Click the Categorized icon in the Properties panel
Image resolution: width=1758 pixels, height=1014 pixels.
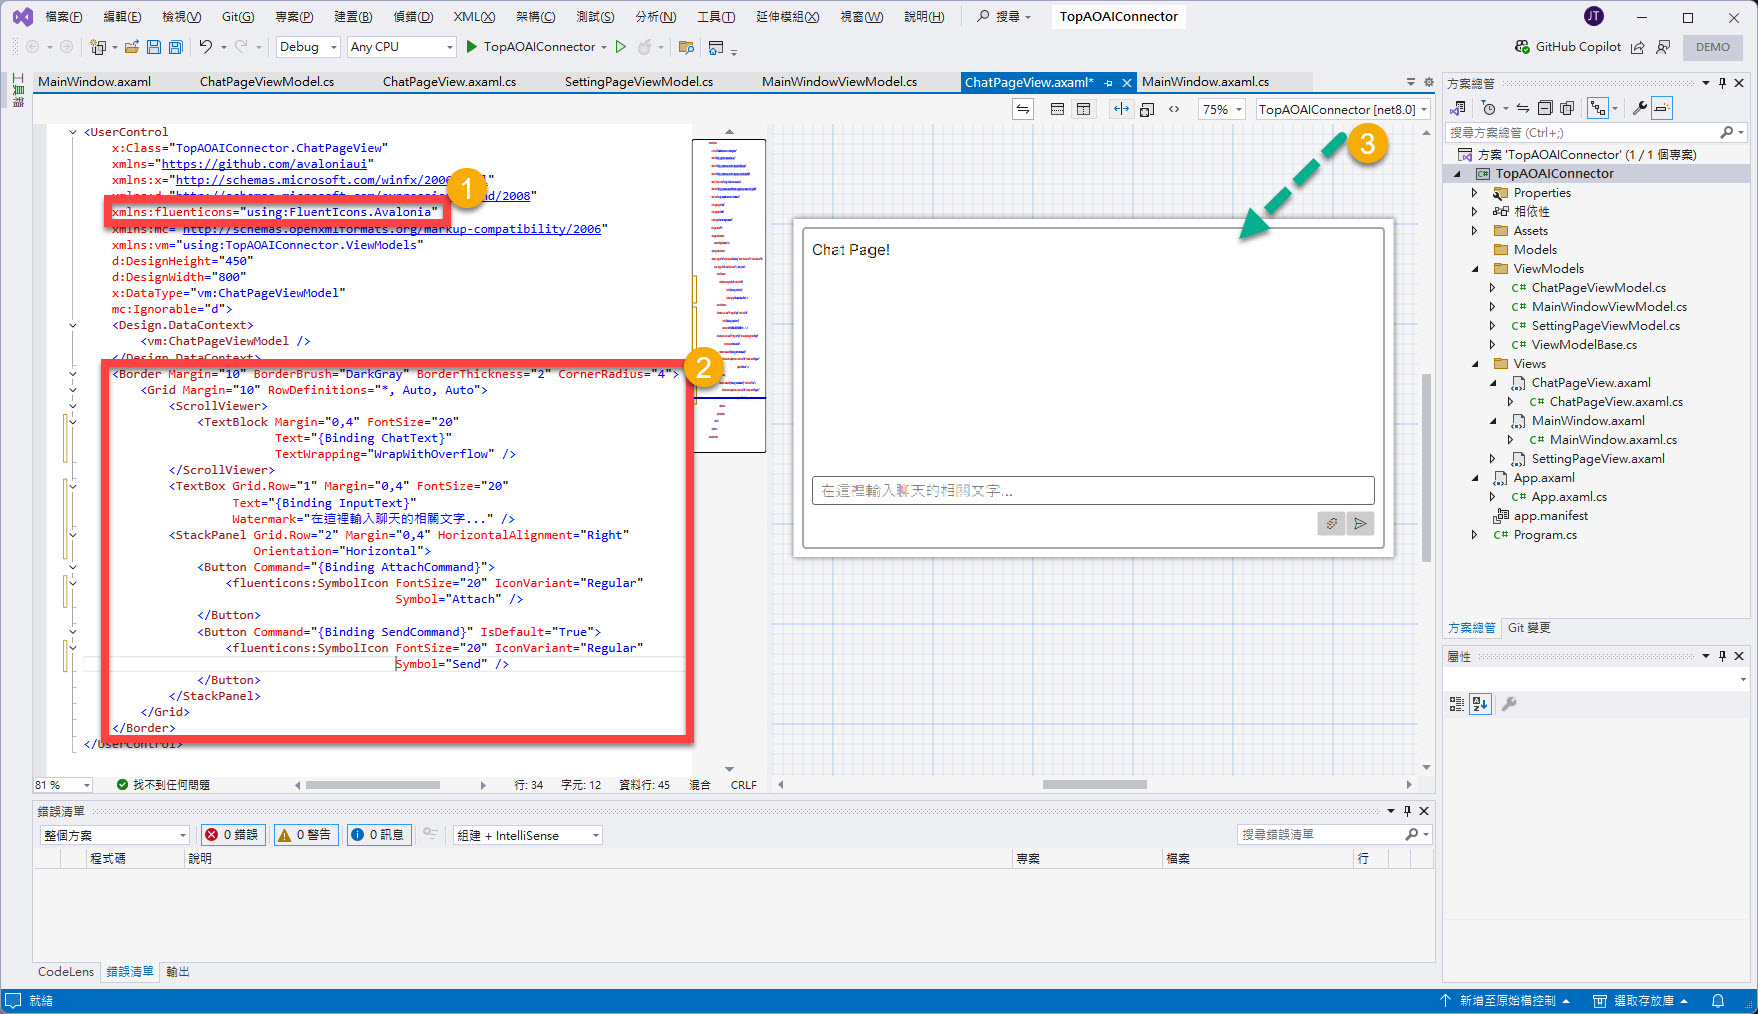click(x=1457, y=704)
